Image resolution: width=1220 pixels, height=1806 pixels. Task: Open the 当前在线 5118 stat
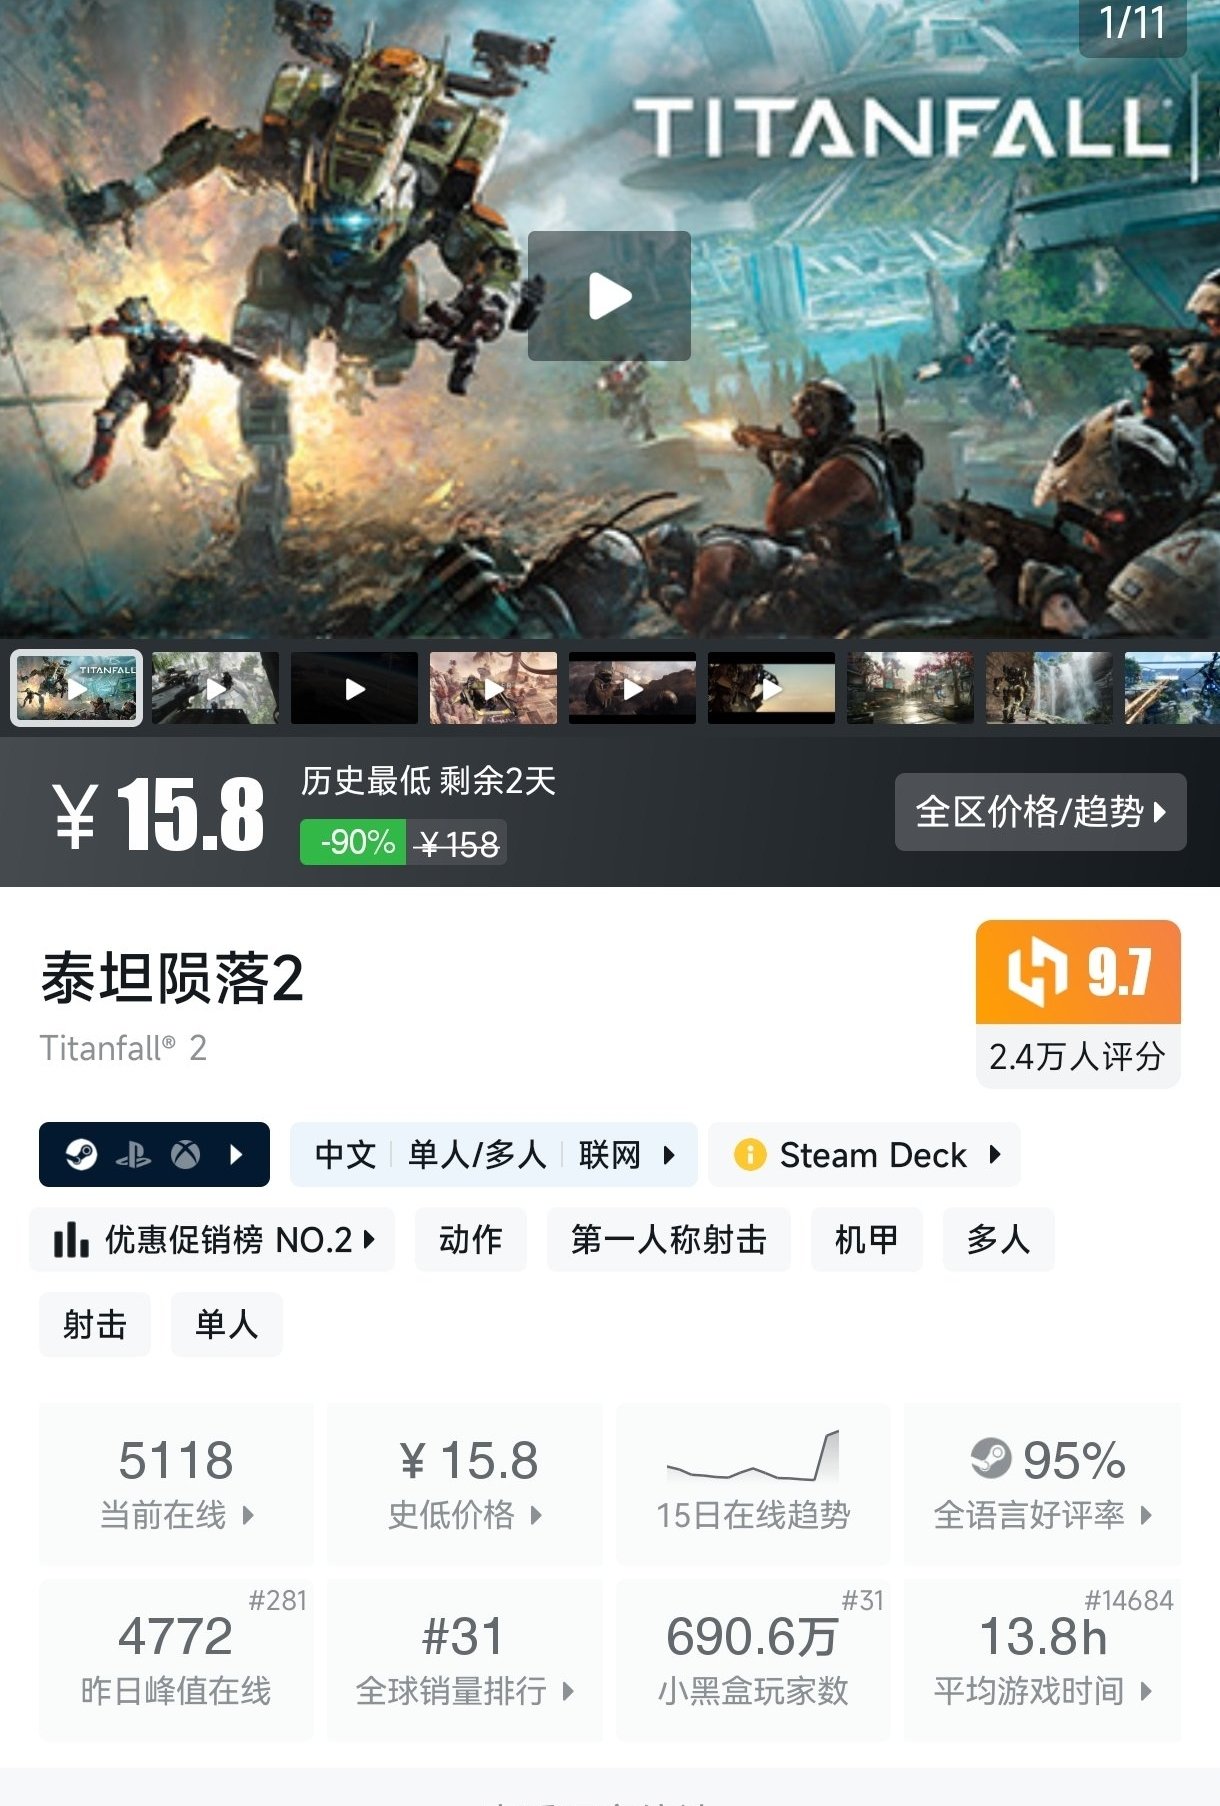(176, 1484)
